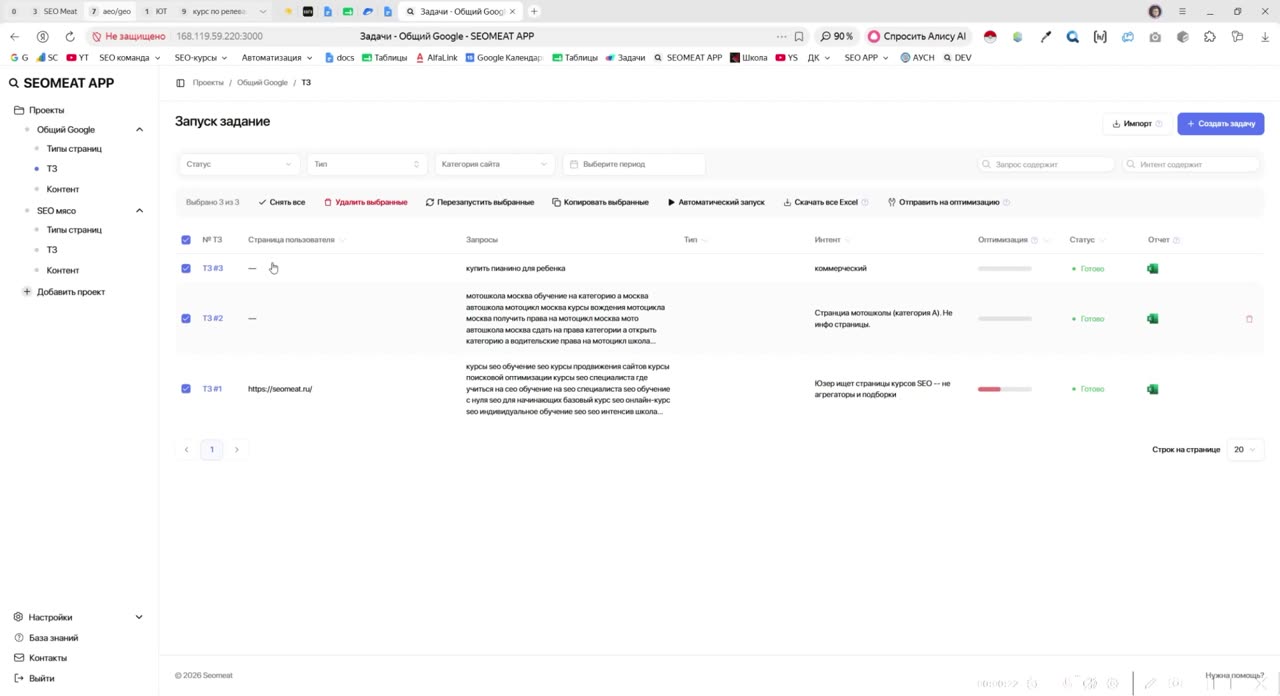Collapse the Общий Google project tree
This screenshot has height=696, width=1280.
pos(139,130)
